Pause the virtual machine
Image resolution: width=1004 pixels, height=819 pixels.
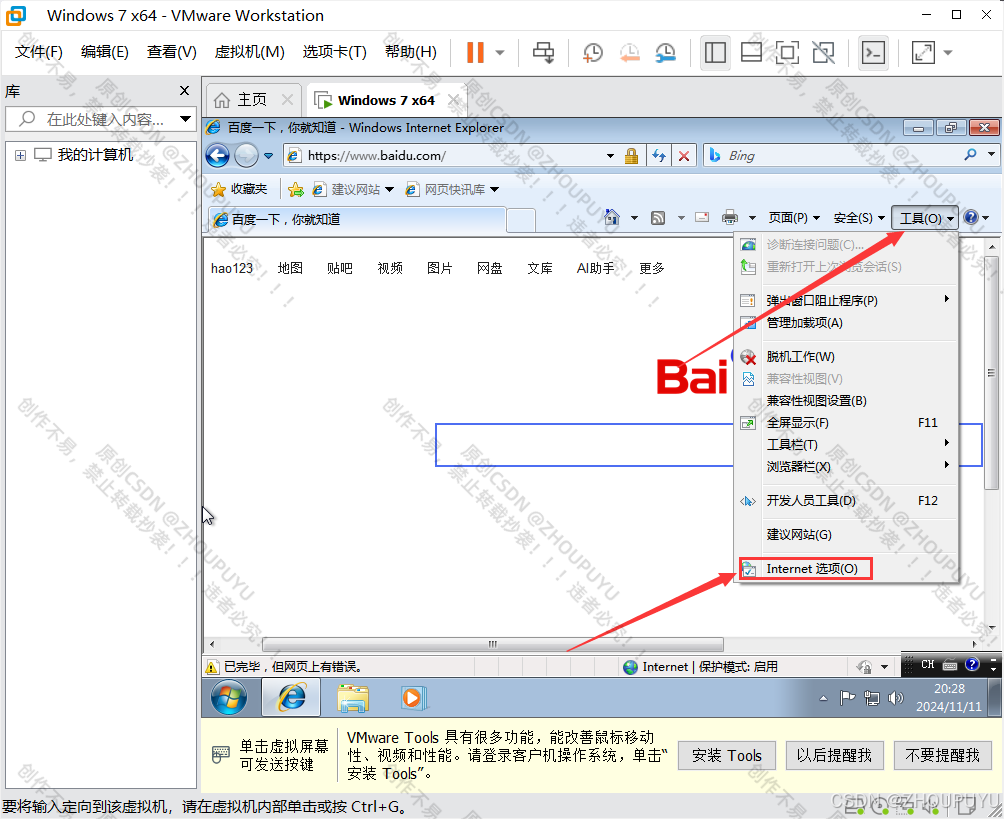475,53
